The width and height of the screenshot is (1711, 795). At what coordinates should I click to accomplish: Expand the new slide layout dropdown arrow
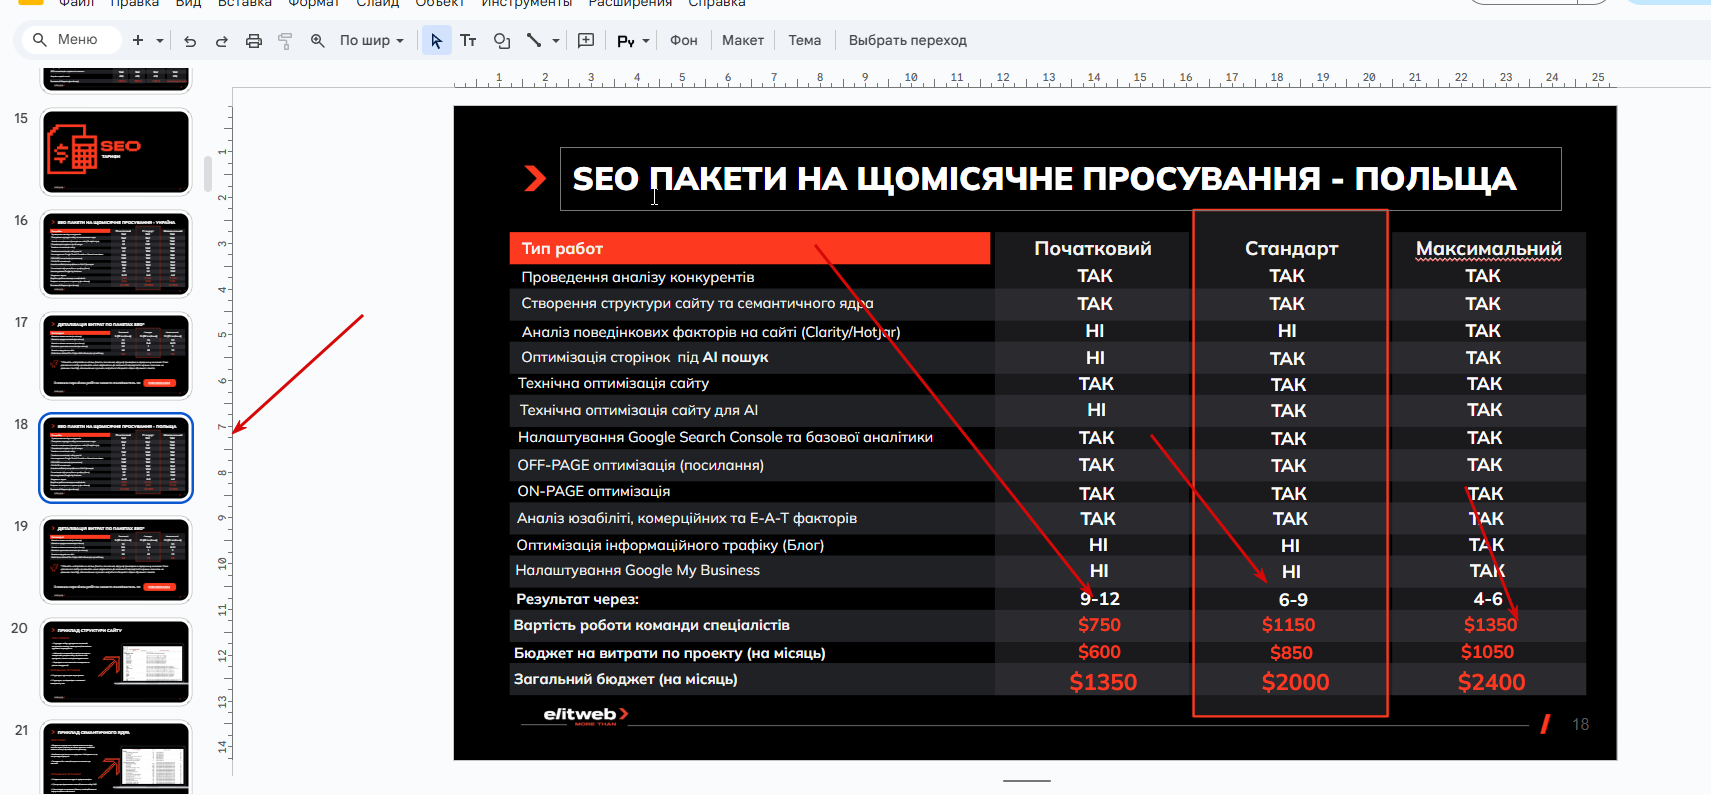pos(159,41)
